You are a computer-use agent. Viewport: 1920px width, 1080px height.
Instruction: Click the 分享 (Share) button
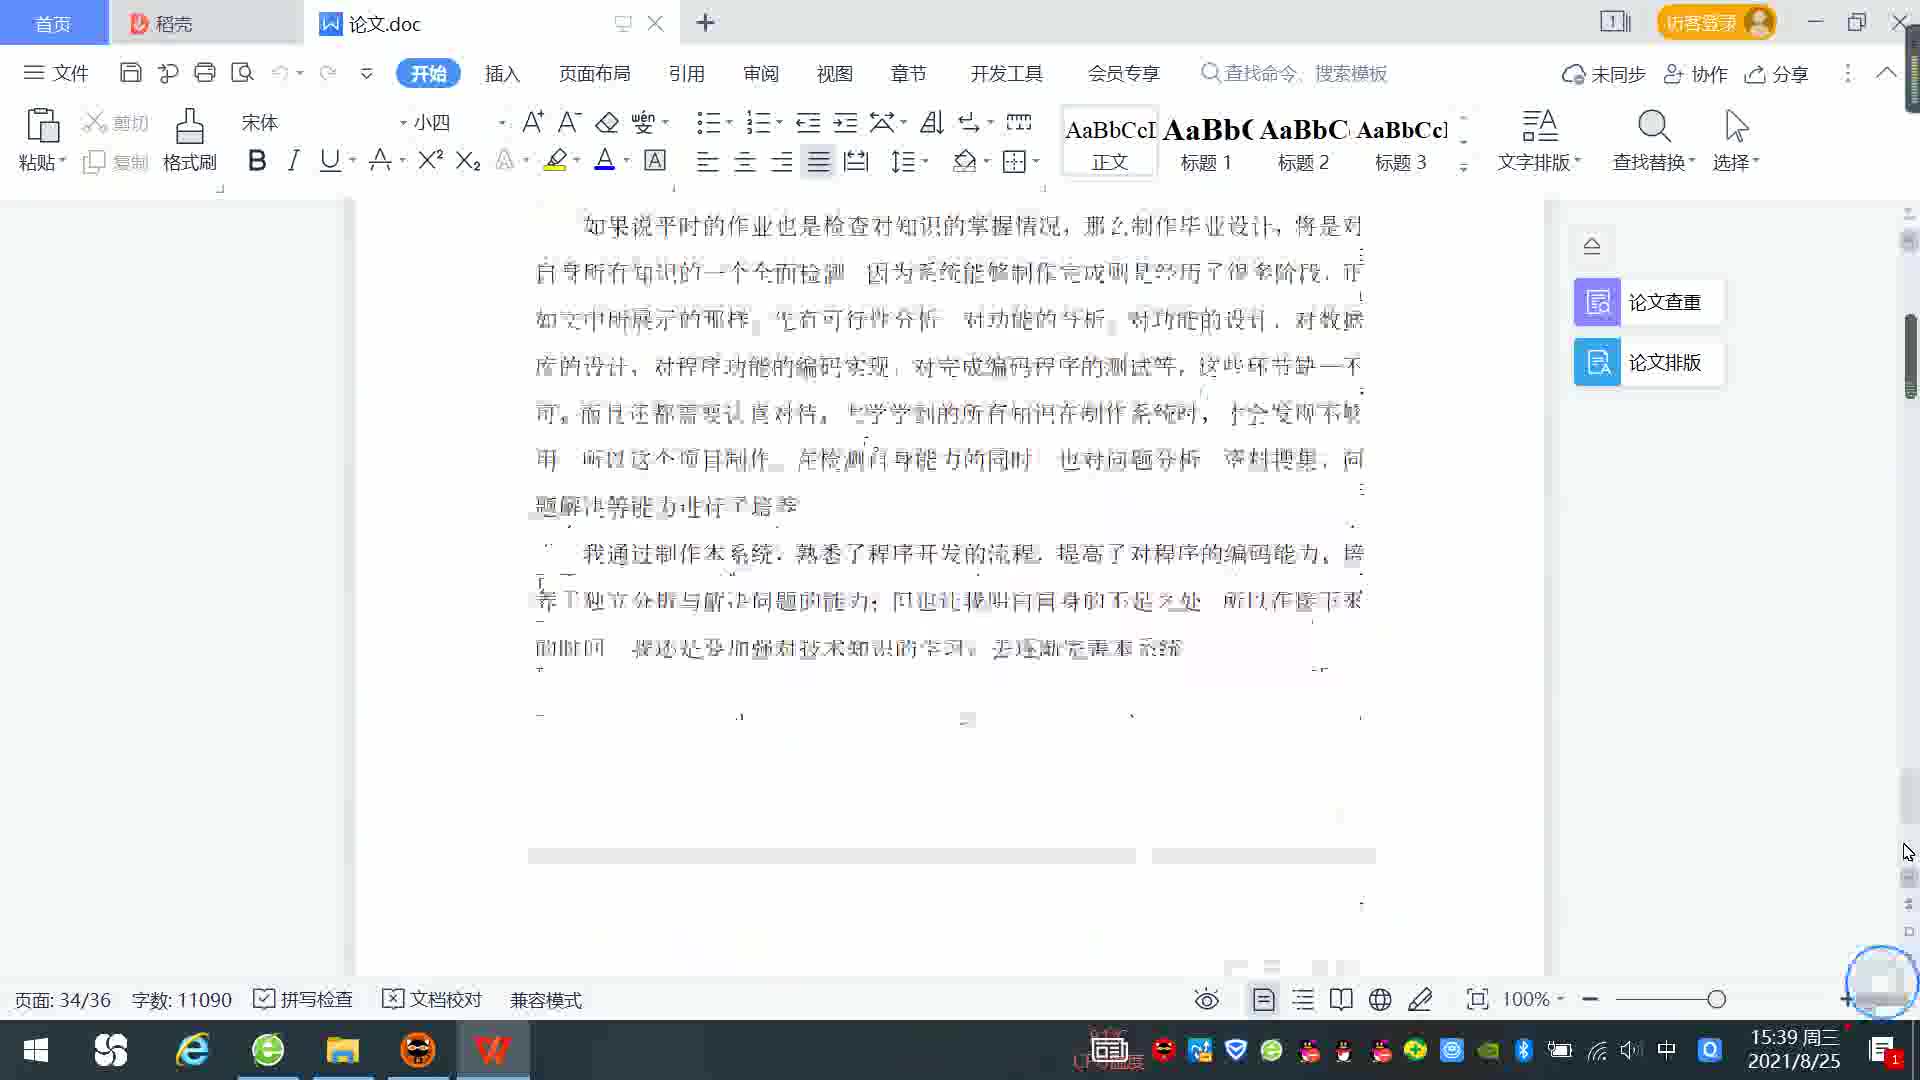click(1777, 74)
